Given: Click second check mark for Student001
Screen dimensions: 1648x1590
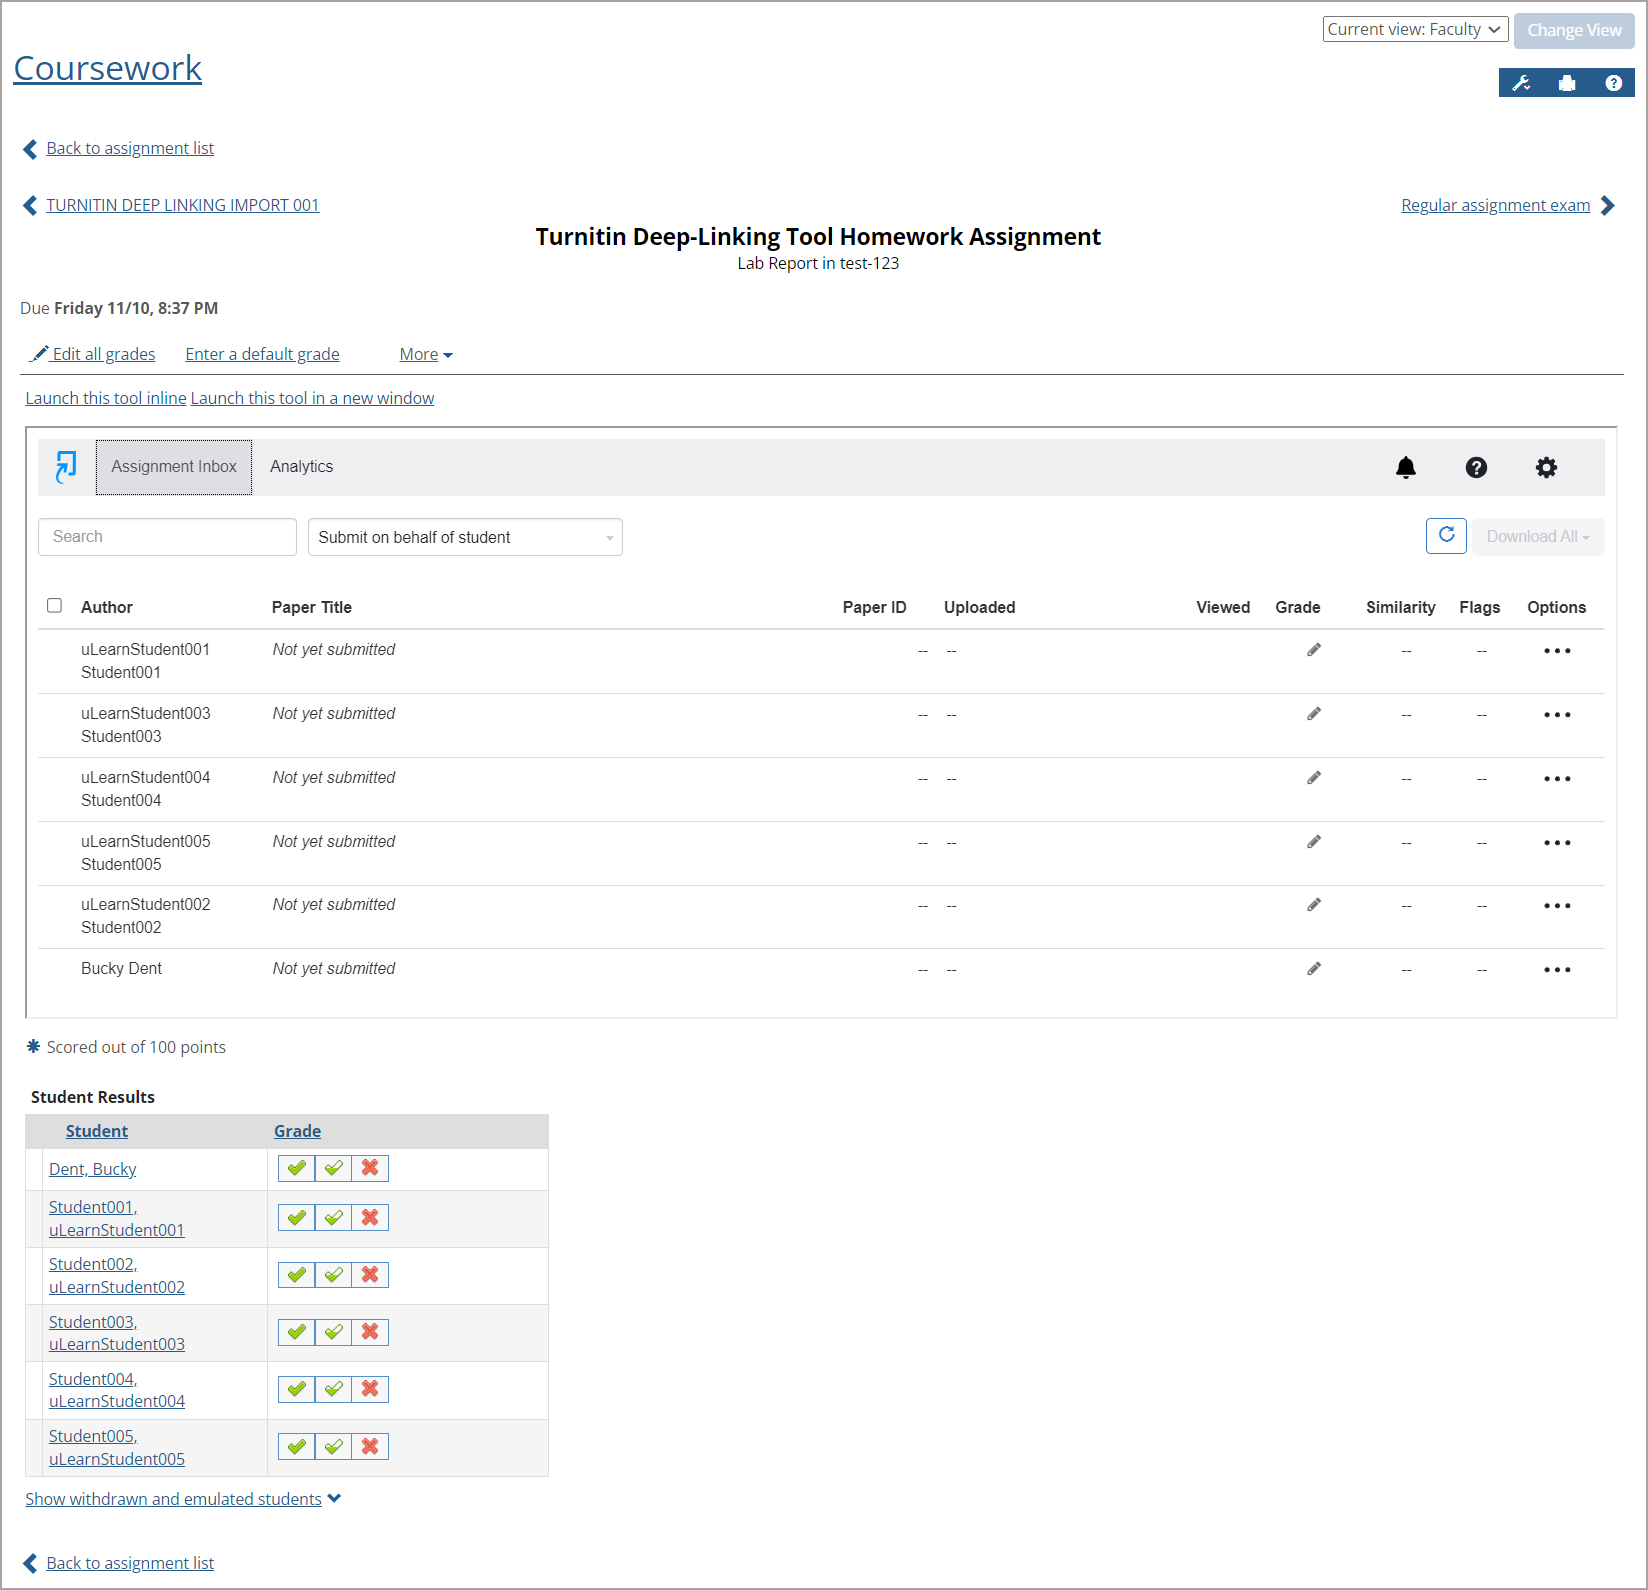Looking at the screenshot, I should [x=333, y=1218].
